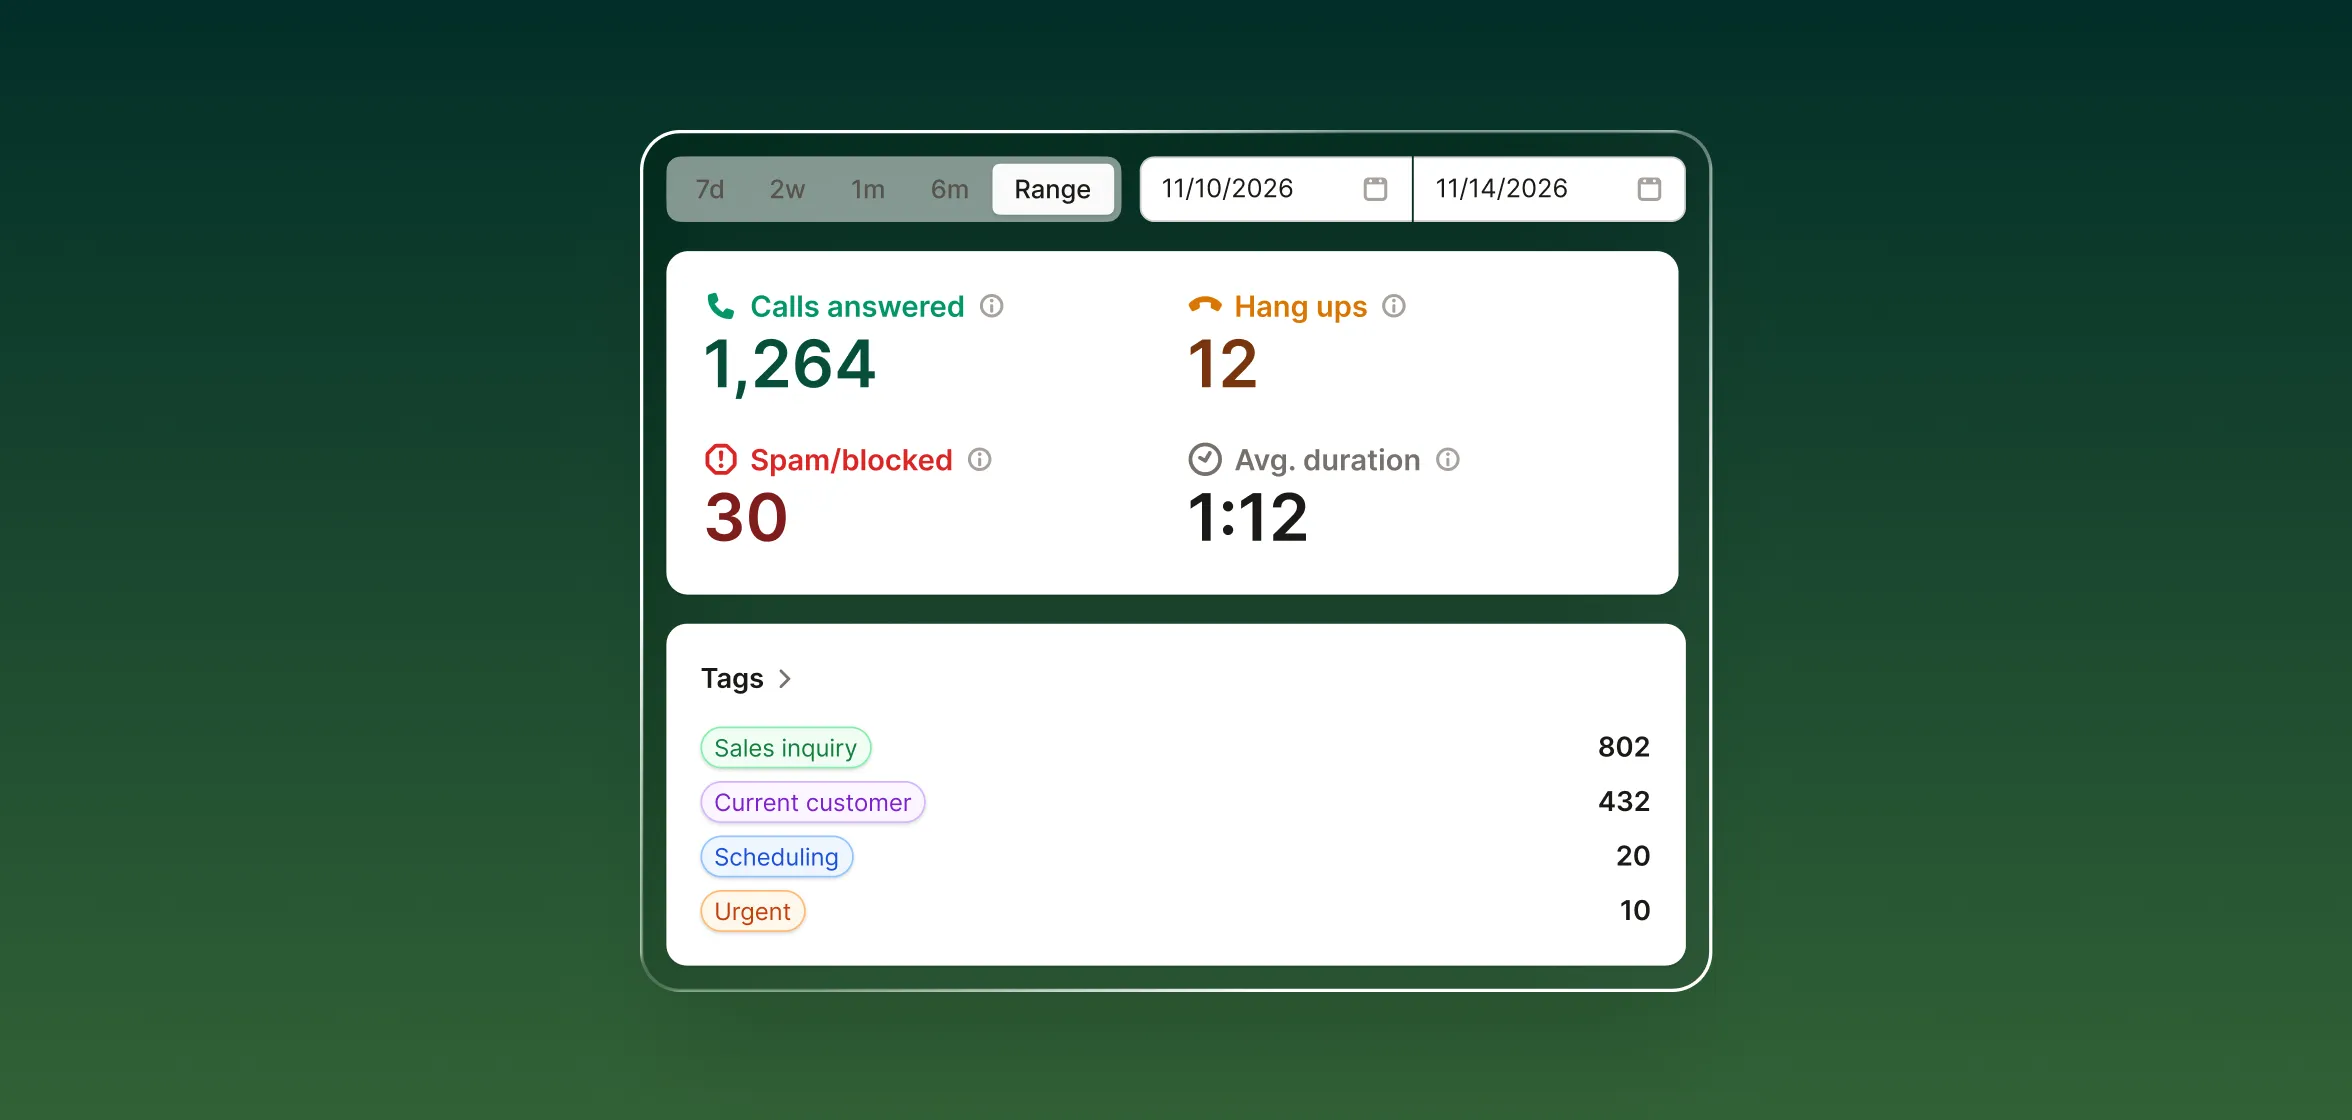Select the 6m time period tab
The height and width of the screenshot is (1120, 2352).
click(949, 189)
